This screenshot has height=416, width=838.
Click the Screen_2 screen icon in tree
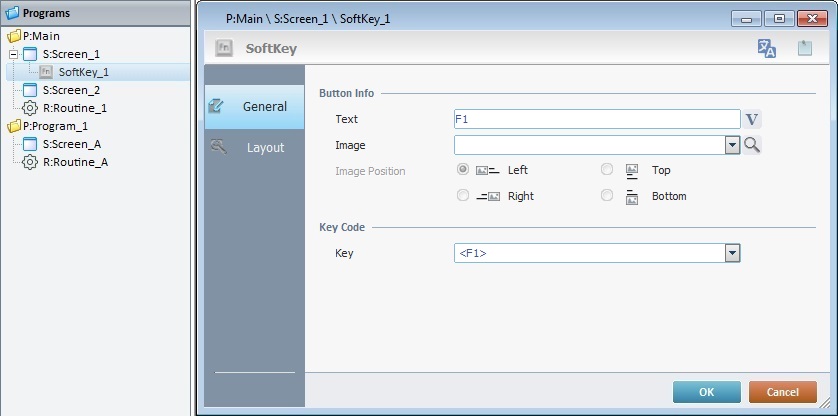pyautogui.click(x=30, y=90)
